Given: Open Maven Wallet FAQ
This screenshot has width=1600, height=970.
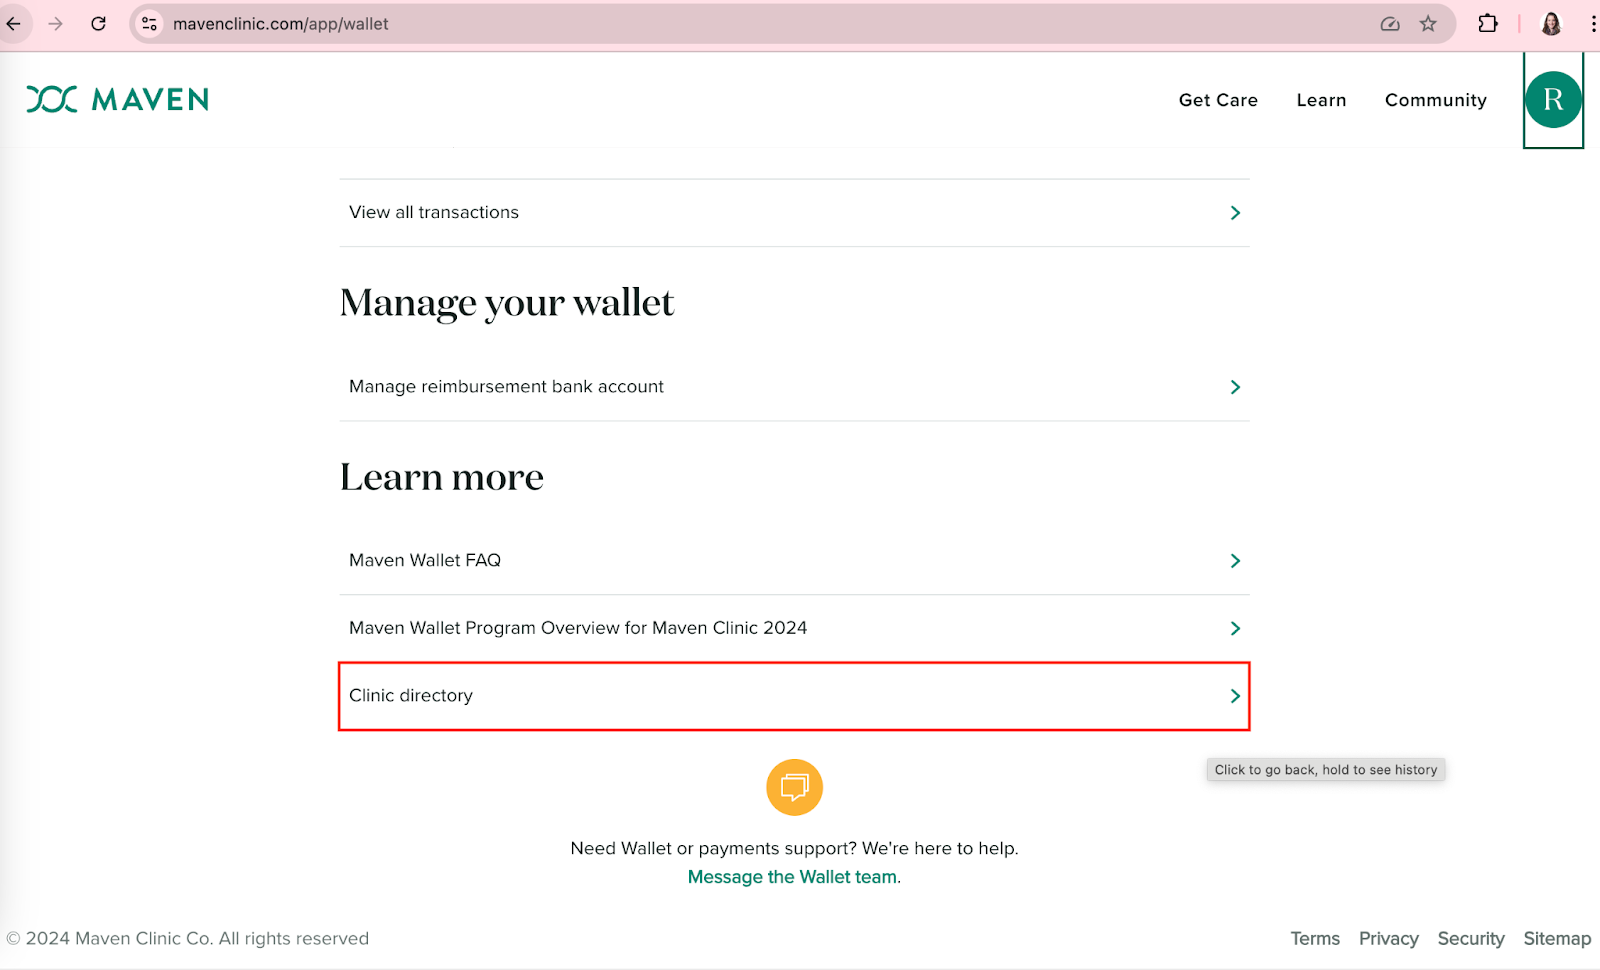Looking at the screenshot, I should (794, 561).
